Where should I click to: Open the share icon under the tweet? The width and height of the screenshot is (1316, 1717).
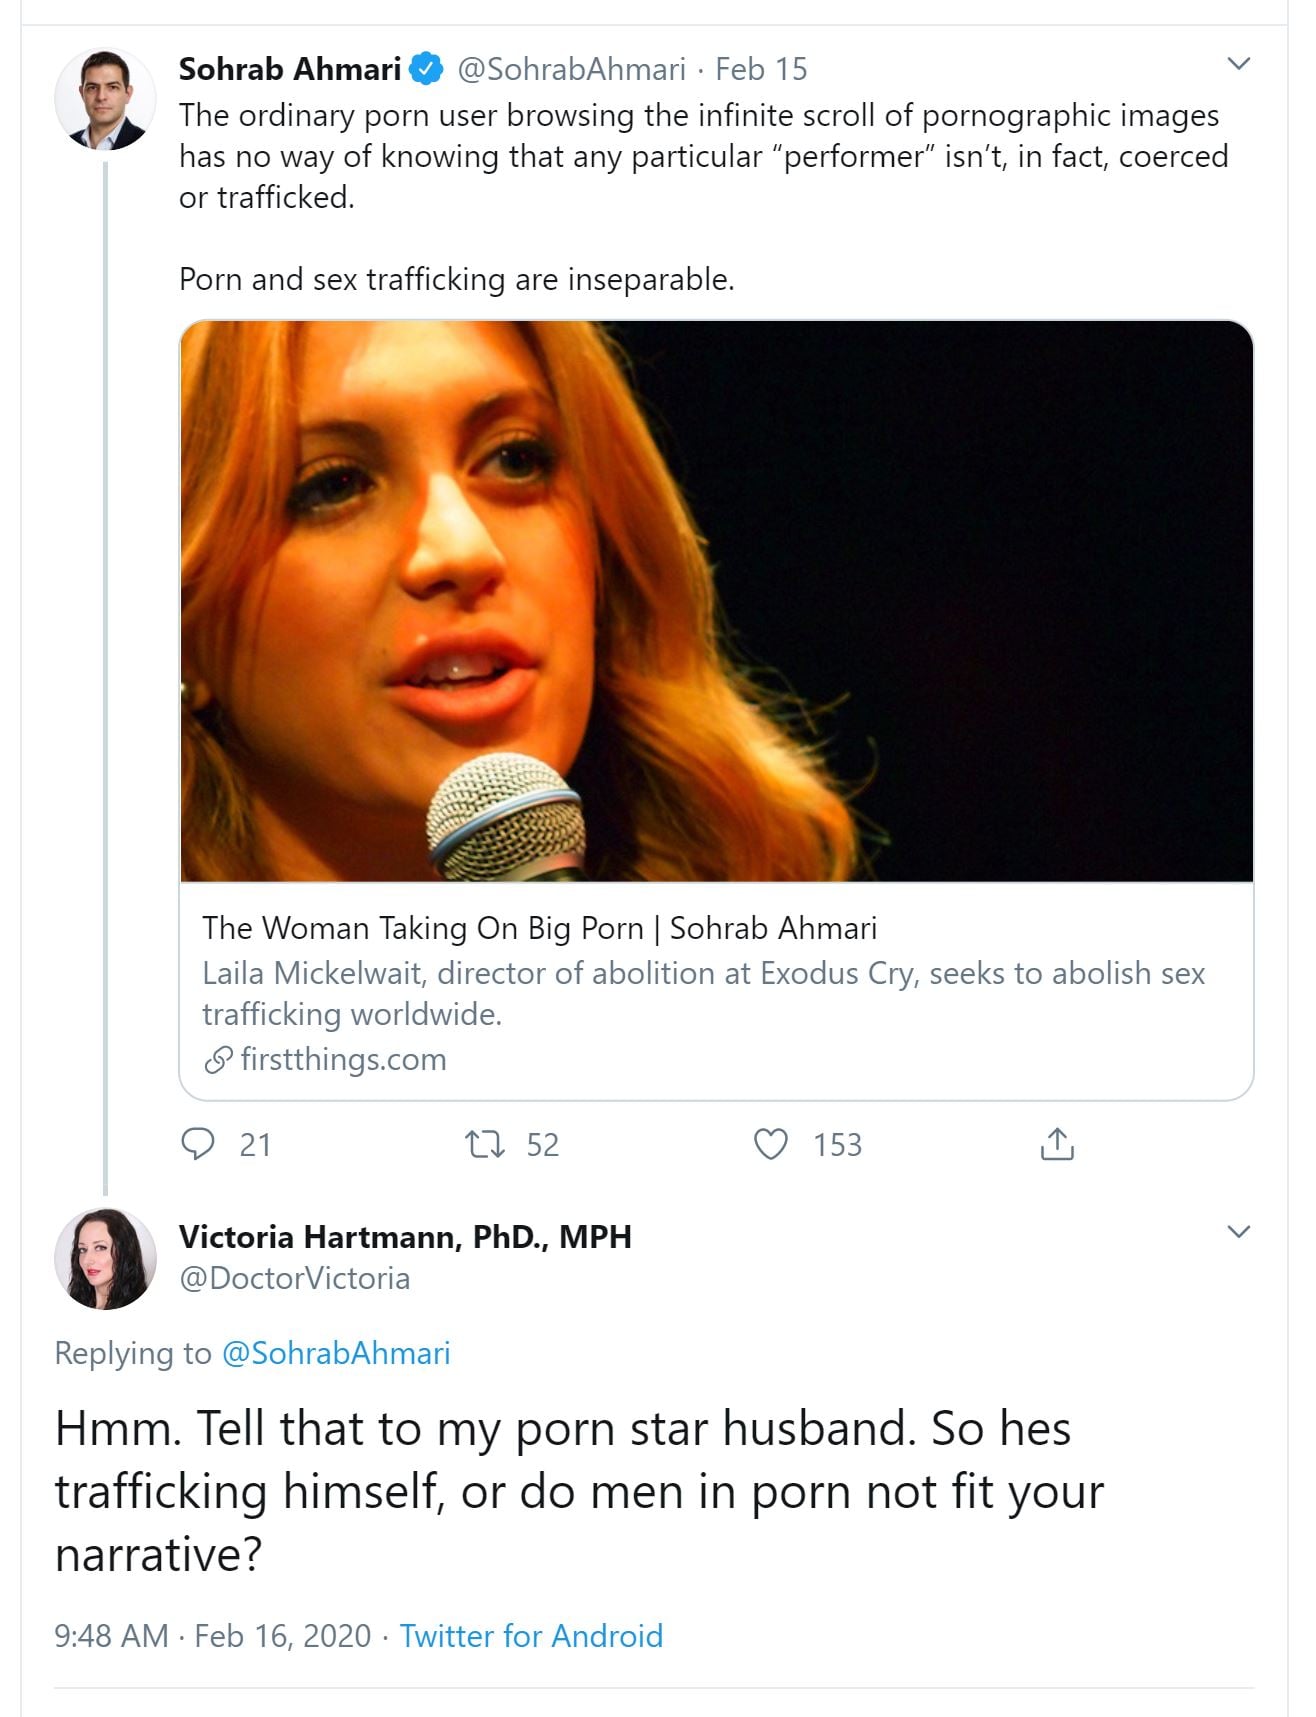click(x=1057, y=1143)
